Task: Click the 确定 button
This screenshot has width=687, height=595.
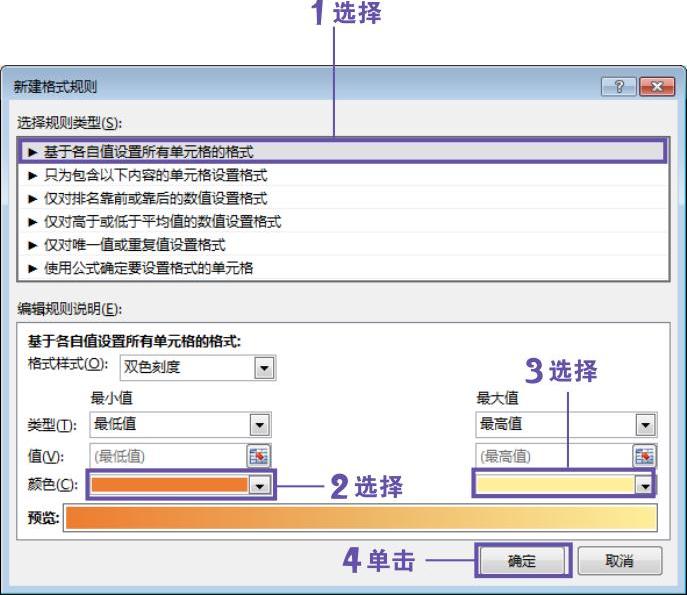Action: [521, 561]
